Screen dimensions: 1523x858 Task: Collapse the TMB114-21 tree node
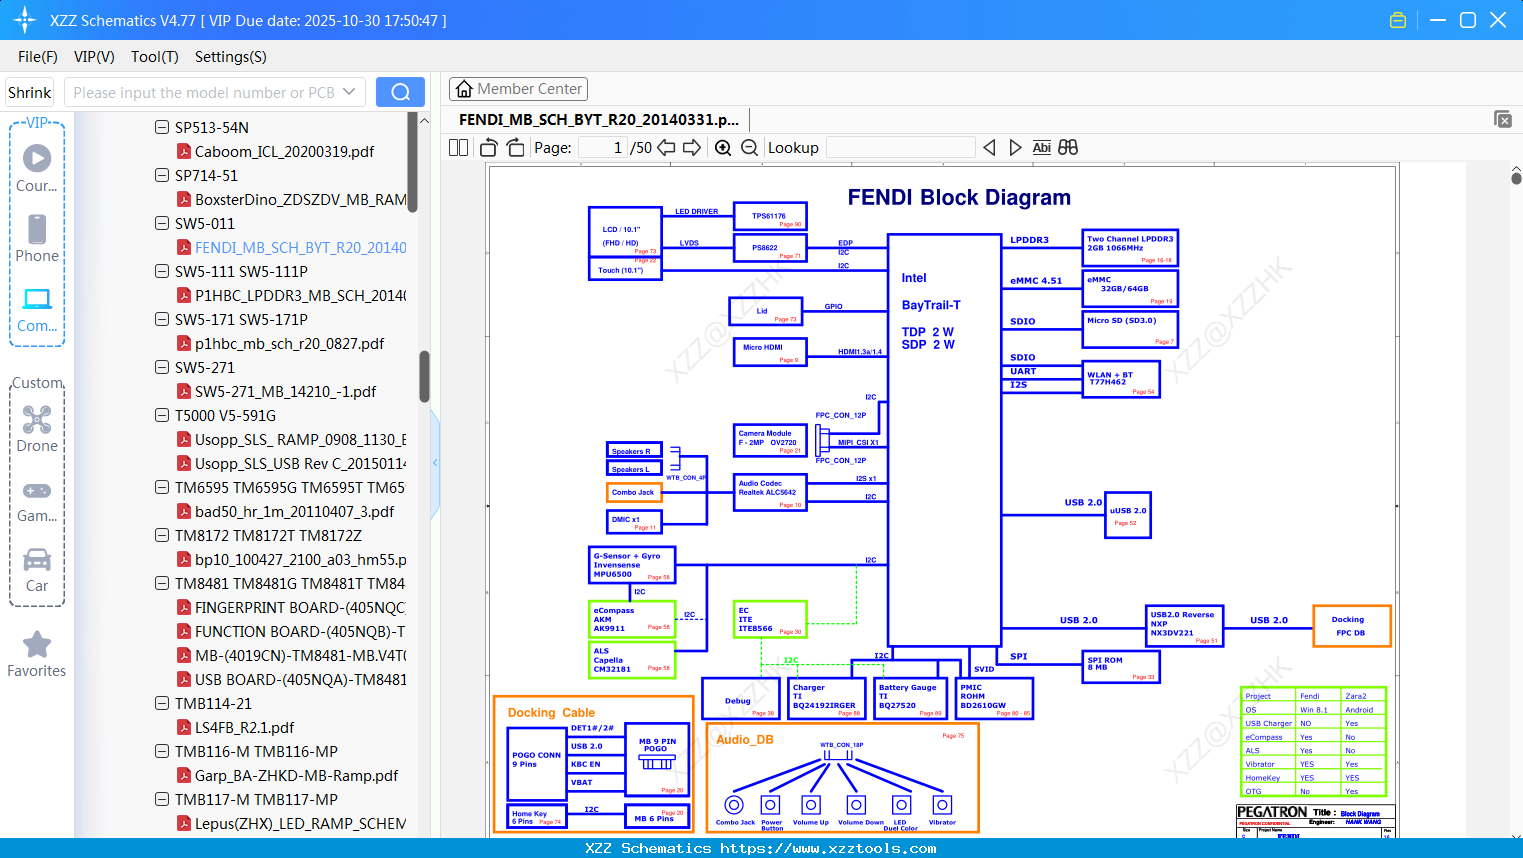click(x=162, y=703)
